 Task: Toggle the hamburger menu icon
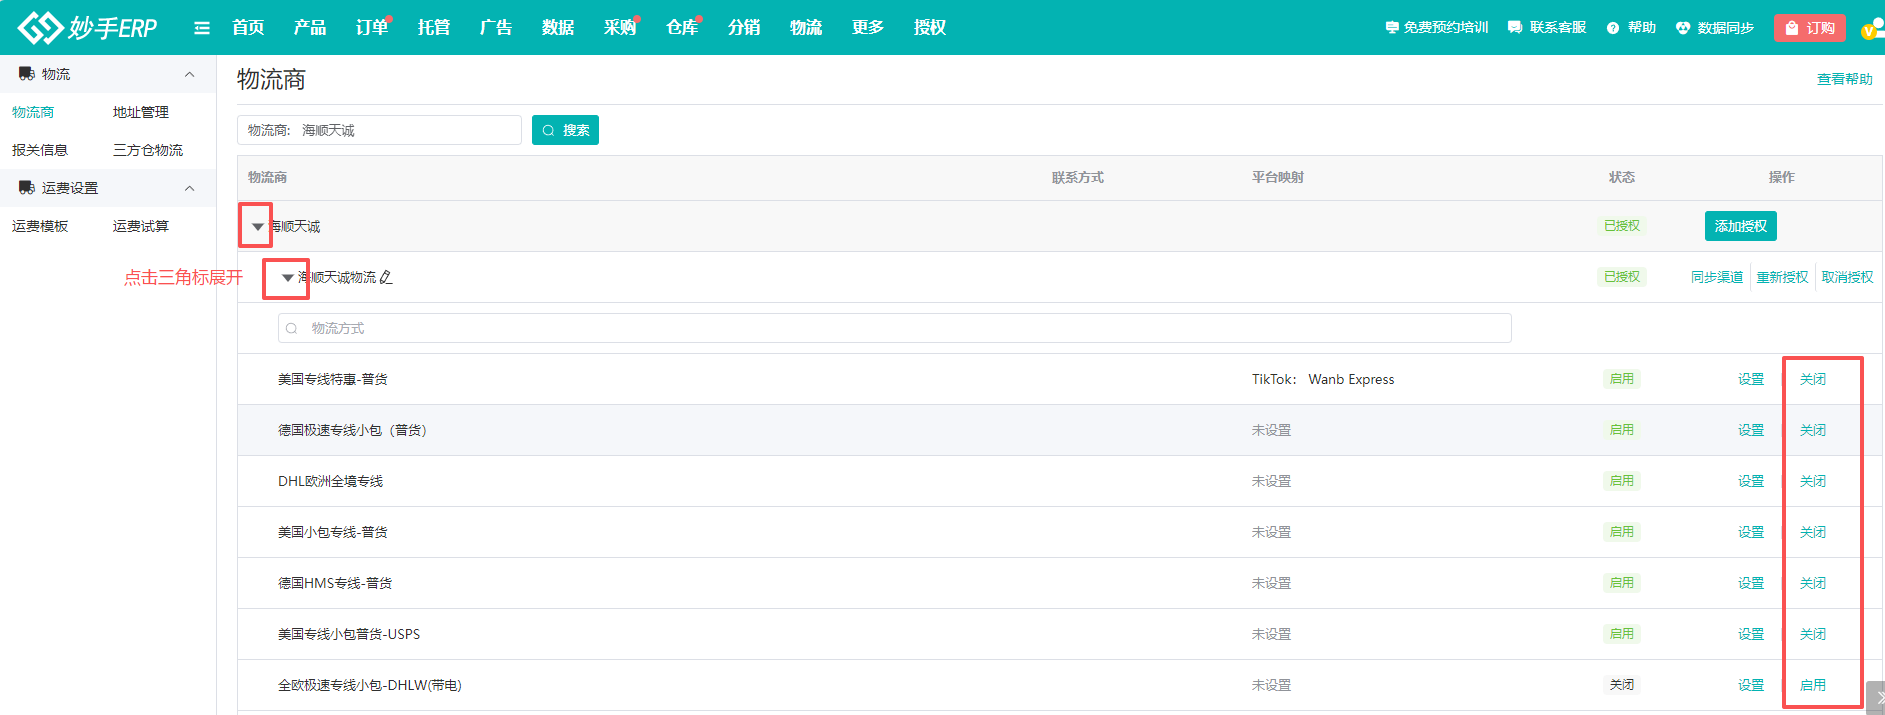tap(202, 28)
